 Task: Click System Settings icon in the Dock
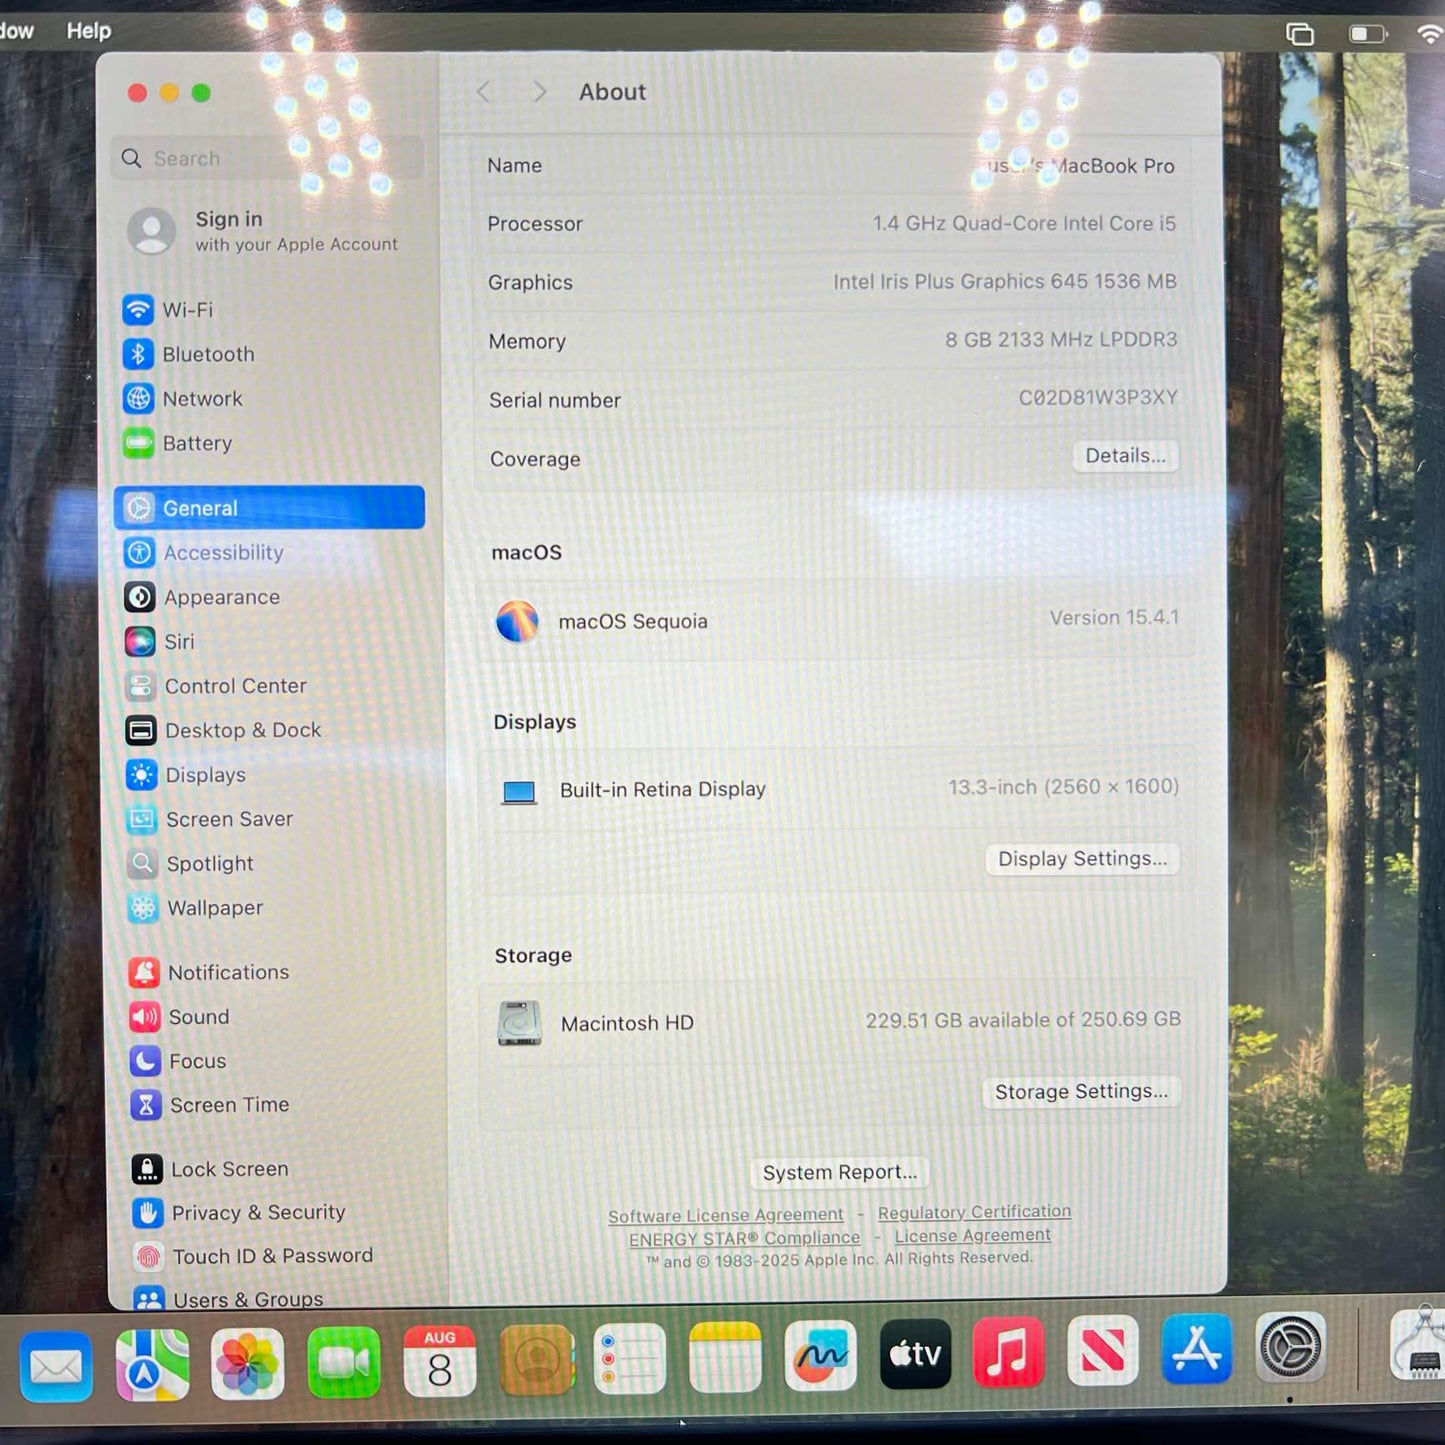[1291, 1347]
